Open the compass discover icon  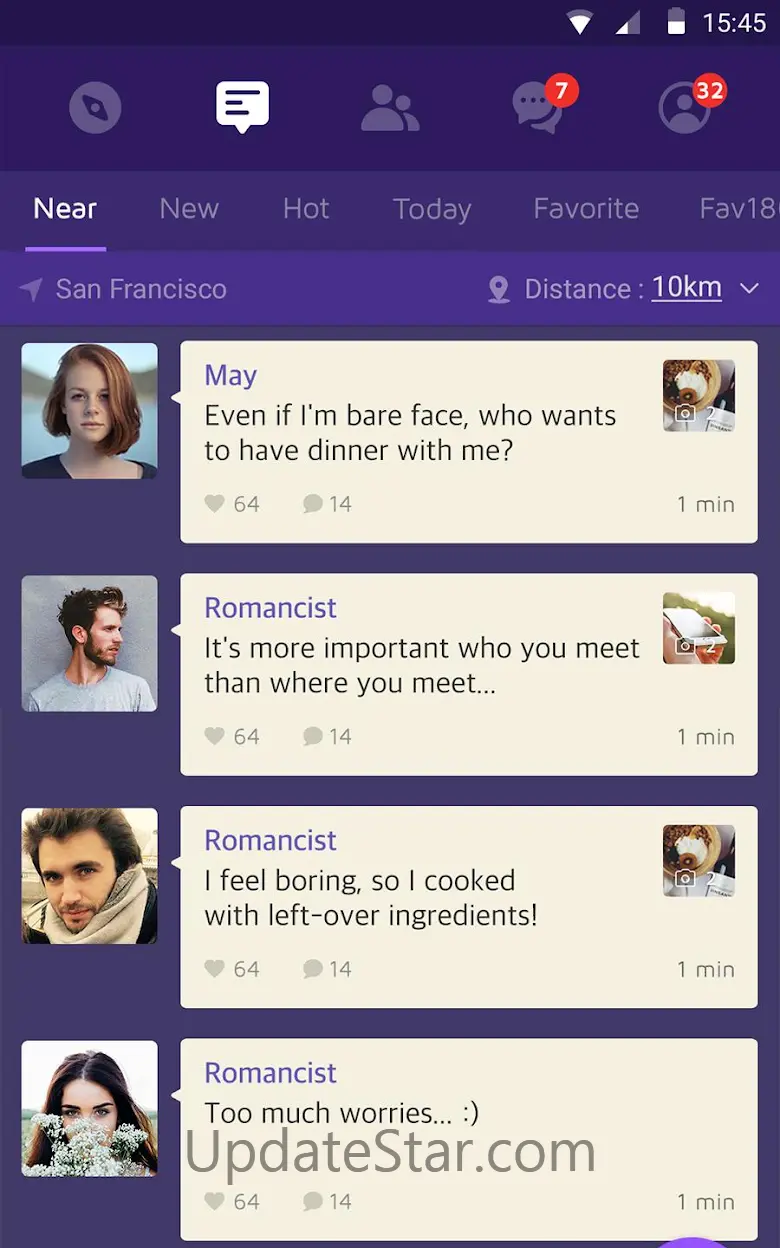(x=95, y=107)
